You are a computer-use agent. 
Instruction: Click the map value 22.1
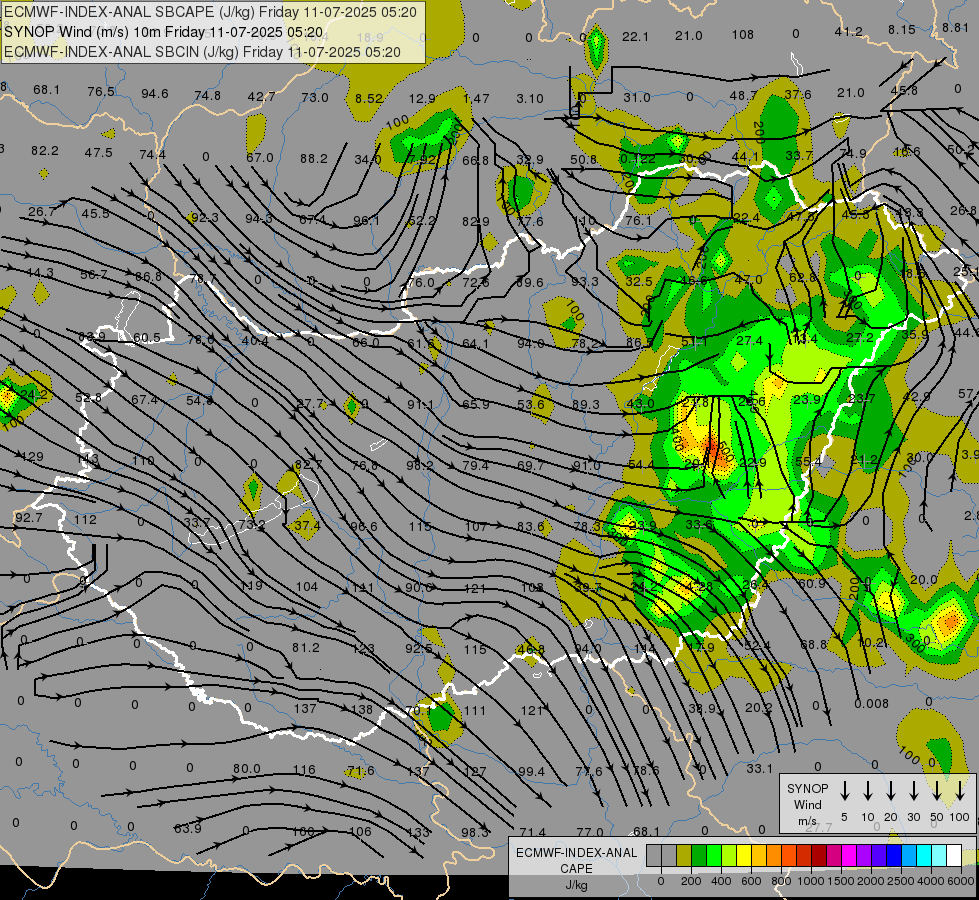(x=635, y=37)
